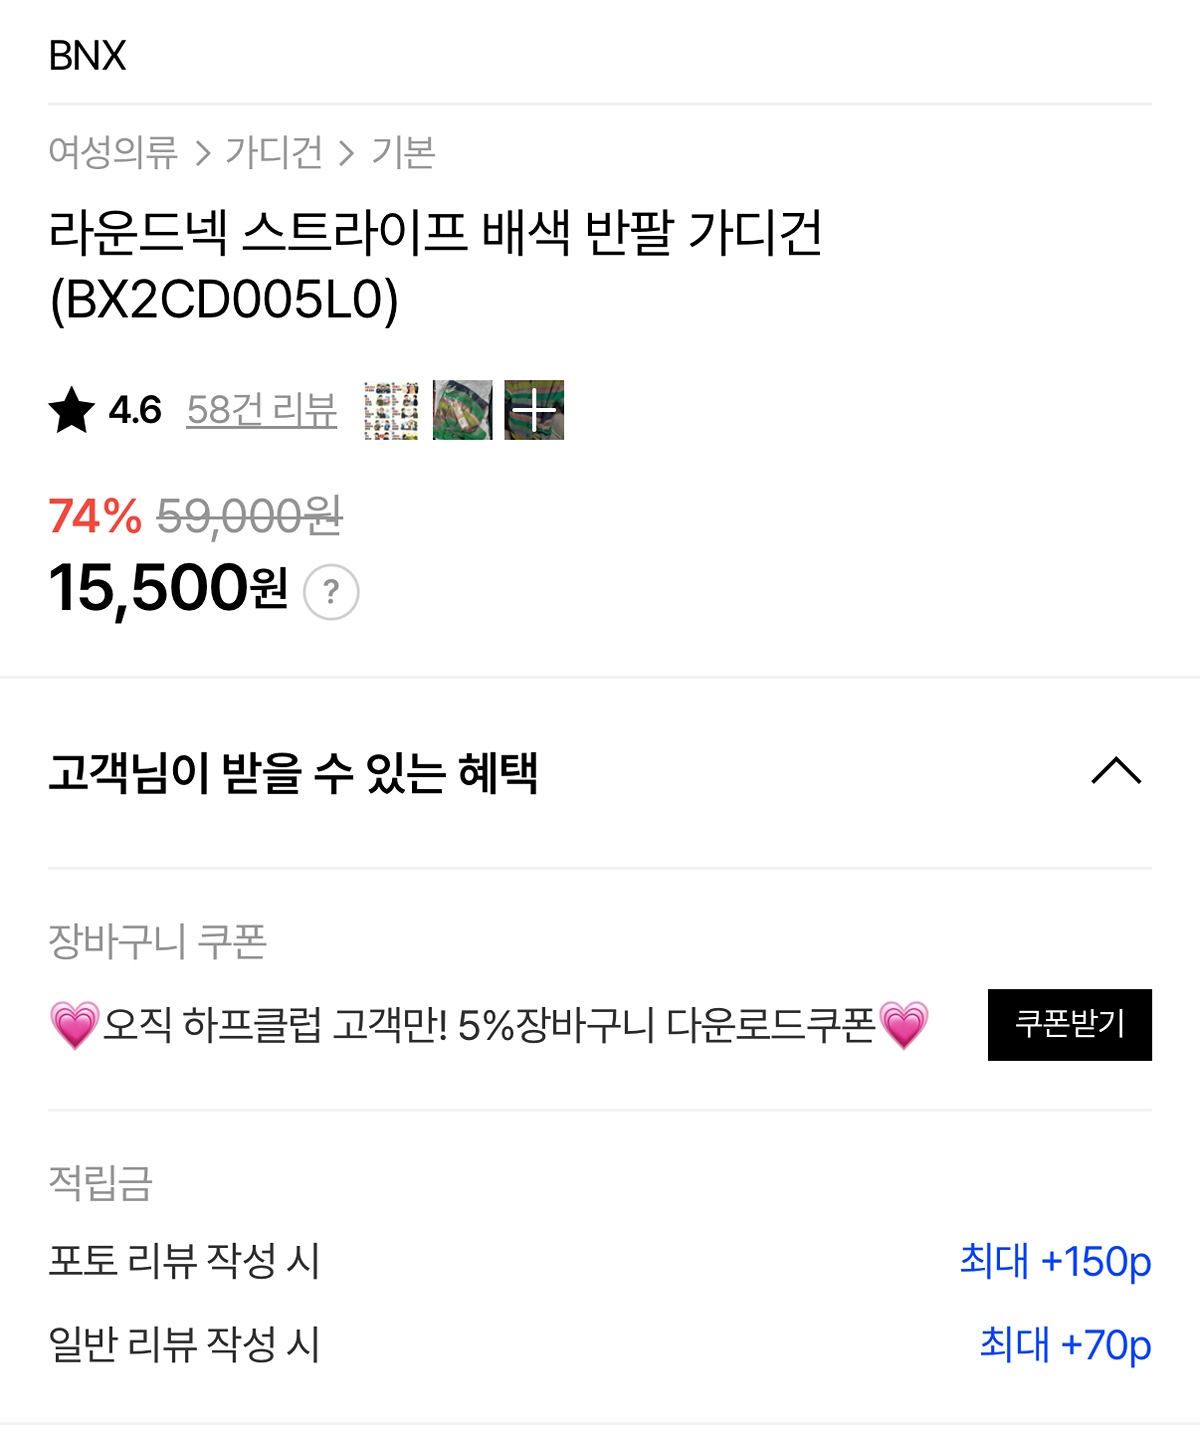Click the 최대 +150p photo review points
This screenshot has width=1200, height=1435.
(x=1055, y=1261)
